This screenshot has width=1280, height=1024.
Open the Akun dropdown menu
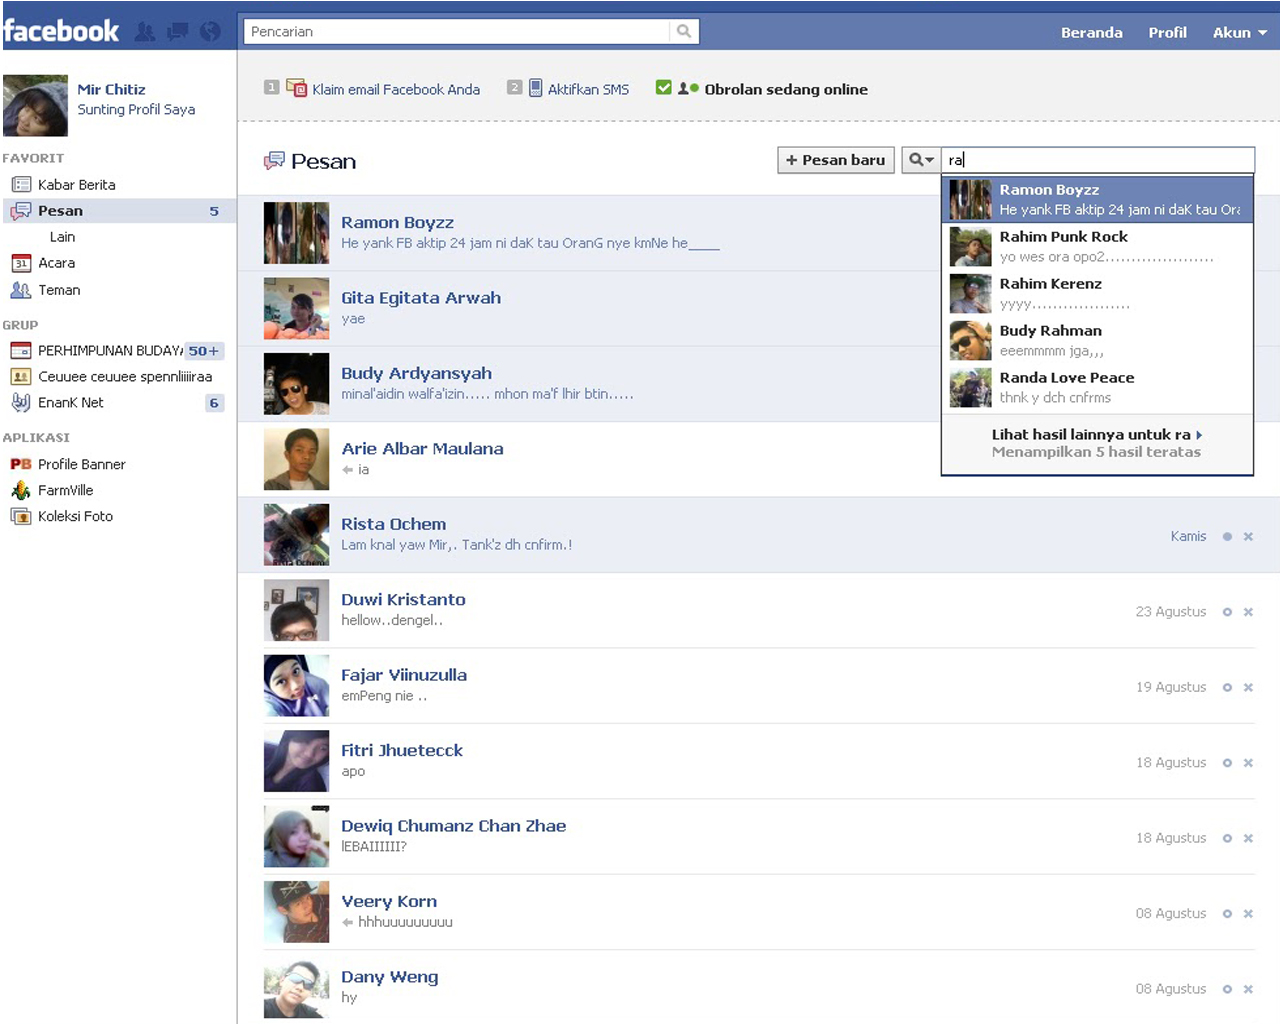[1240, 32]
